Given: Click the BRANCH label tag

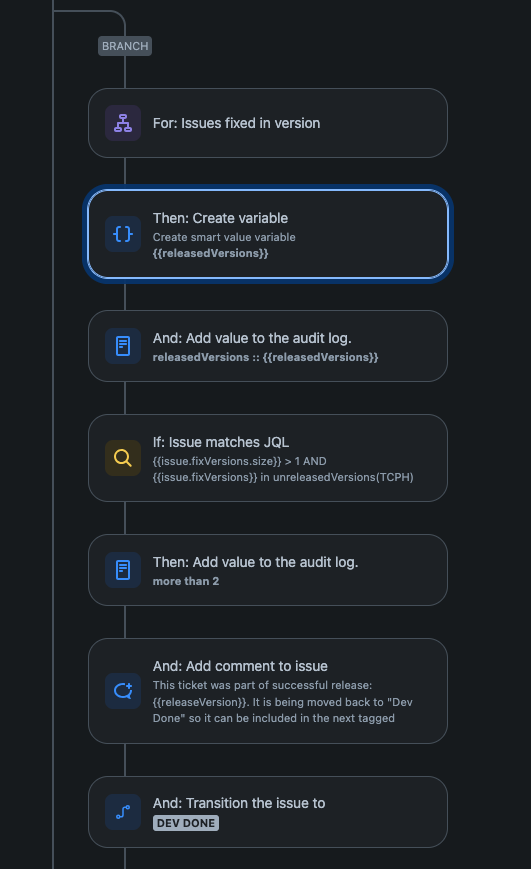Looking at the screenshot, I should (x=125, y=46).
